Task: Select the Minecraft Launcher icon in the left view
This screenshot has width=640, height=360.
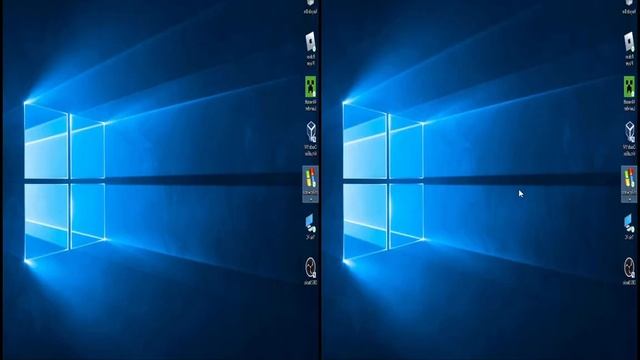Action: pyautogui.click(x=311, y=87)
